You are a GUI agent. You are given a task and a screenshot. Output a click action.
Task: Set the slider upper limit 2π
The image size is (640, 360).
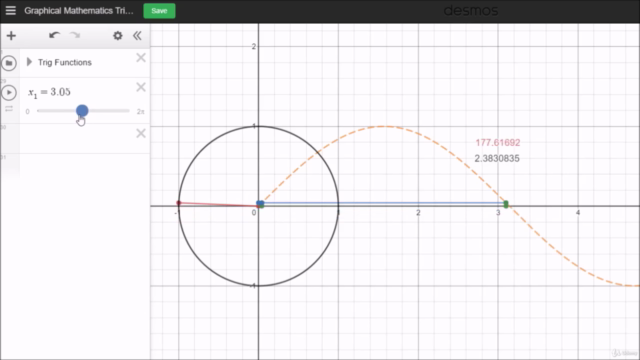pos(140,111)
